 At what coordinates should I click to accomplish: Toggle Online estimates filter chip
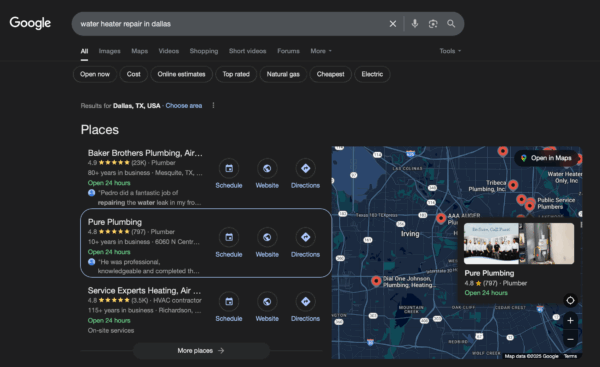tap(181, 74)
